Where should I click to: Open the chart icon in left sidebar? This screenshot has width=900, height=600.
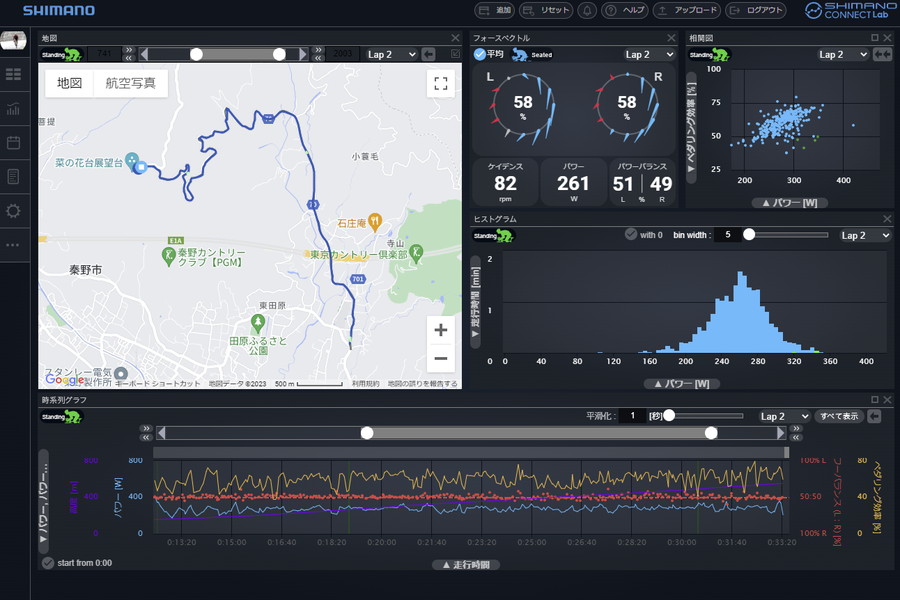tap(13, 109)
